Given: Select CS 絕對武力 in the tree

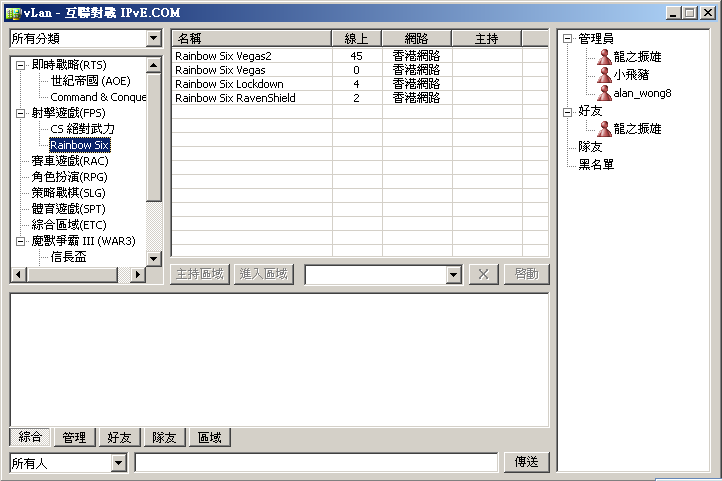Looking at the screenshot, I should (82, 129).
